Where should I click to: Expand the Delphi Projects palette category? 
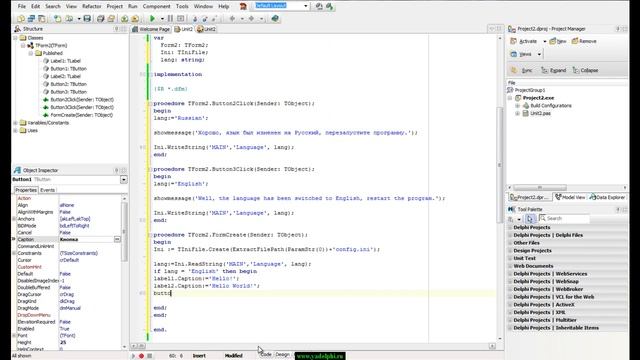pyautogui.click(x=510, y=227)
